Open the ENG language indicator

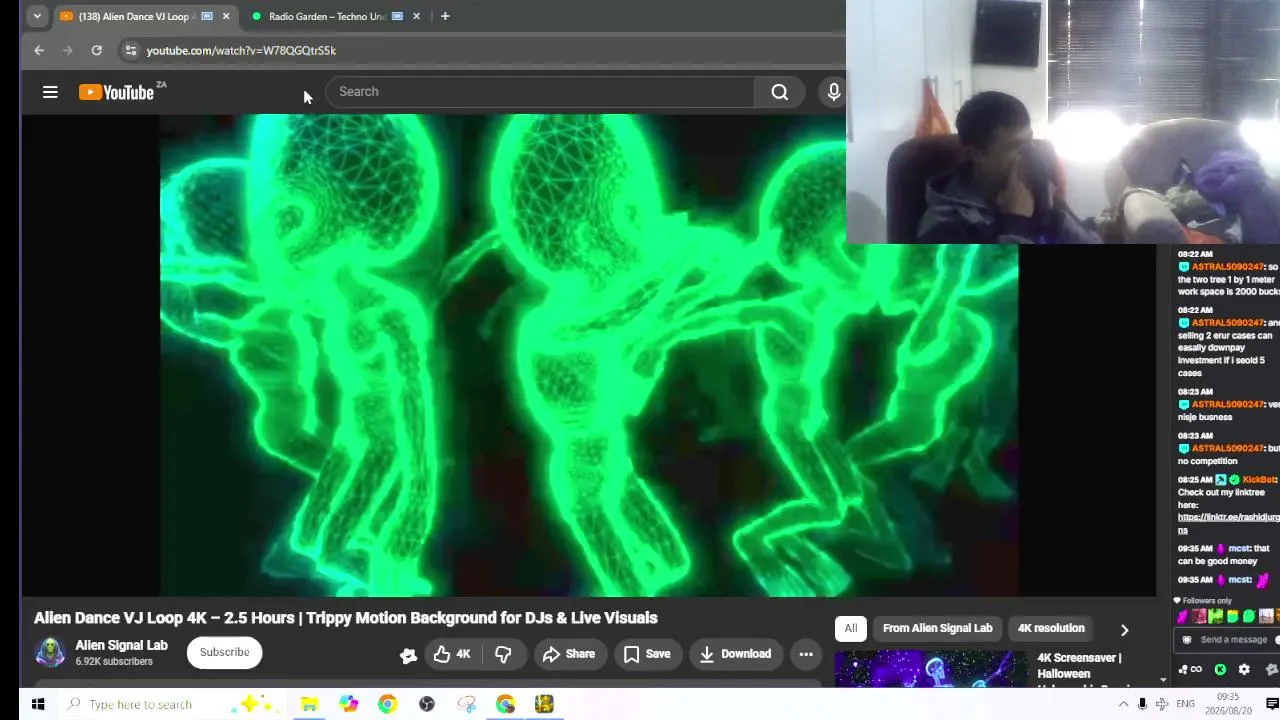(1185, 704)
